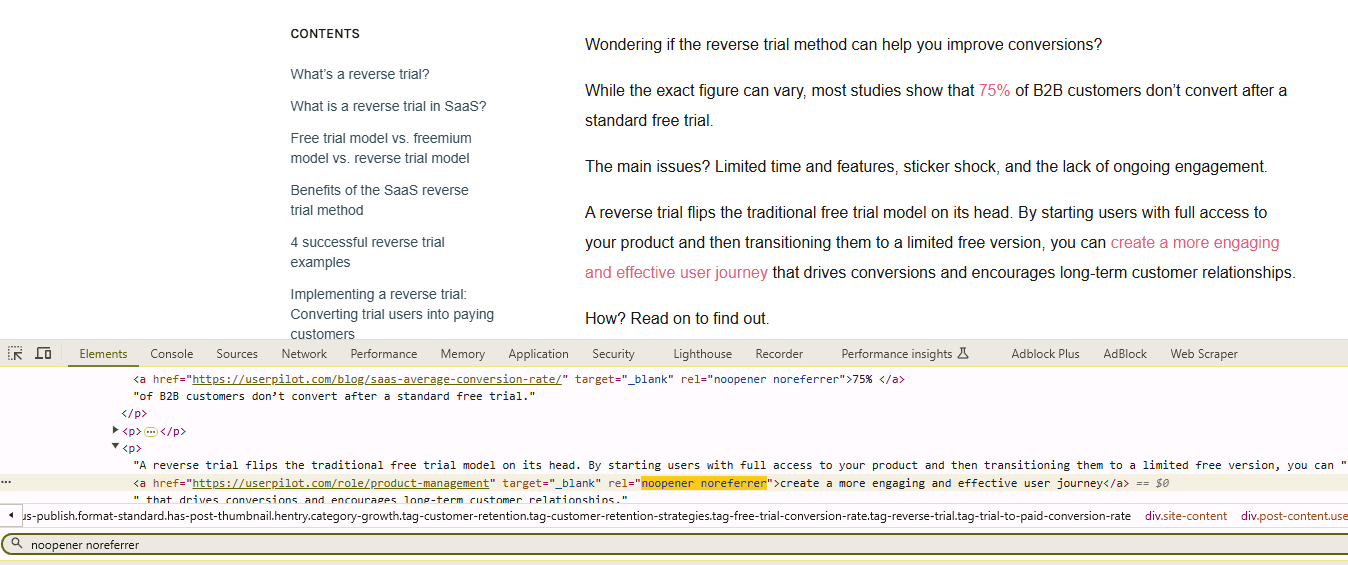Click the DOM text starting 'A reverse trial flips'
This screenshot has width=1348, height=565.
(740, 465)
